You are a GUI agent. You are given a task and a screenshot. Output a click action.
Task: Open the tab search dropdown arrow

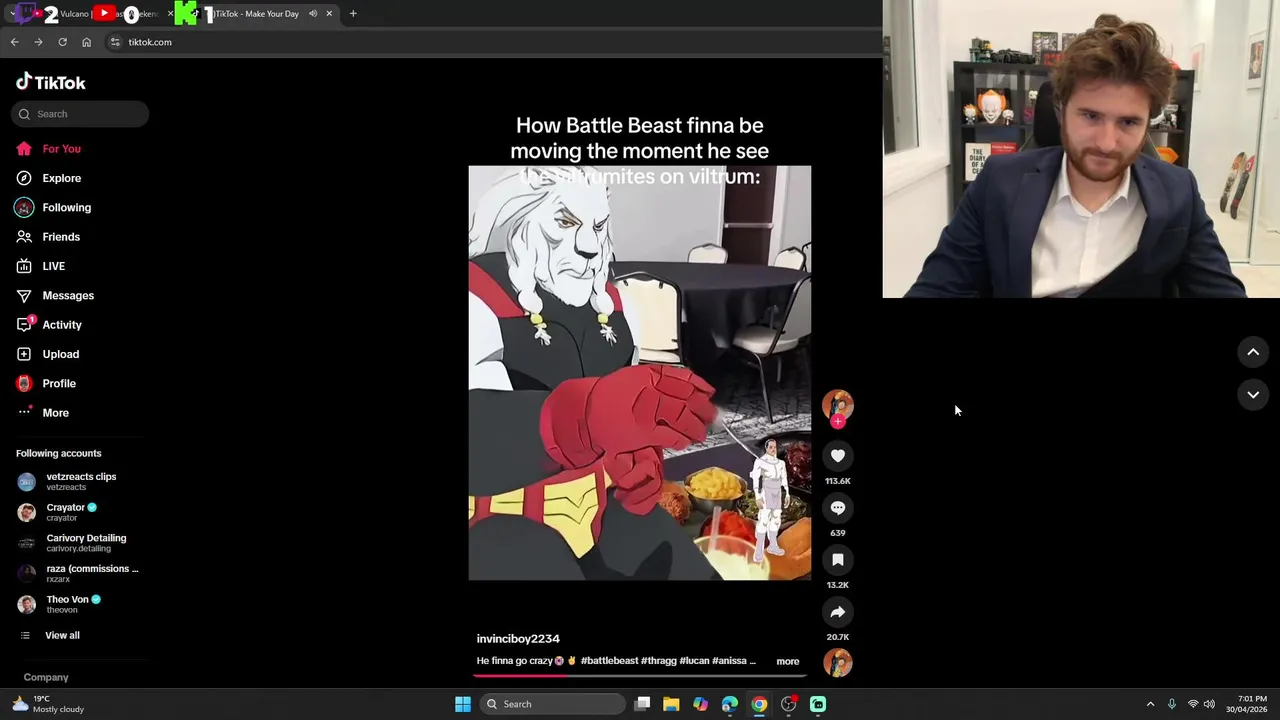coord(12,14)
